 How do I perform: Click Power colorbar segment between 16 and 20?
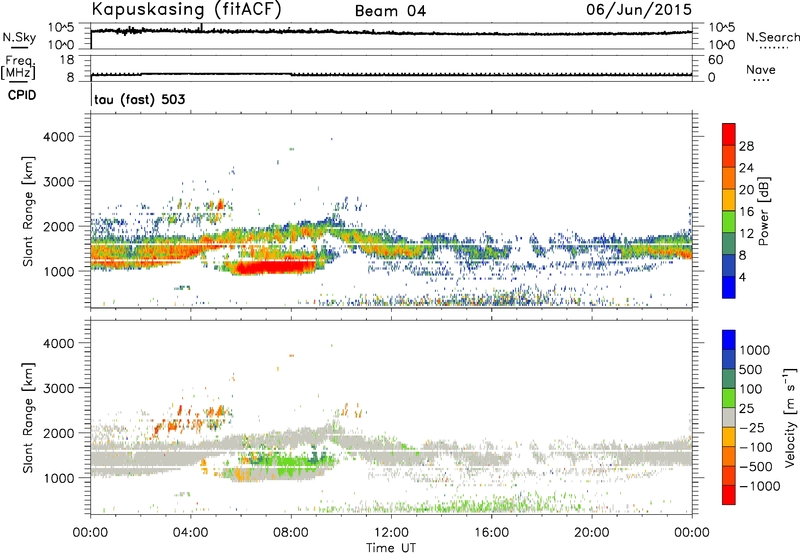click(729, 200)
